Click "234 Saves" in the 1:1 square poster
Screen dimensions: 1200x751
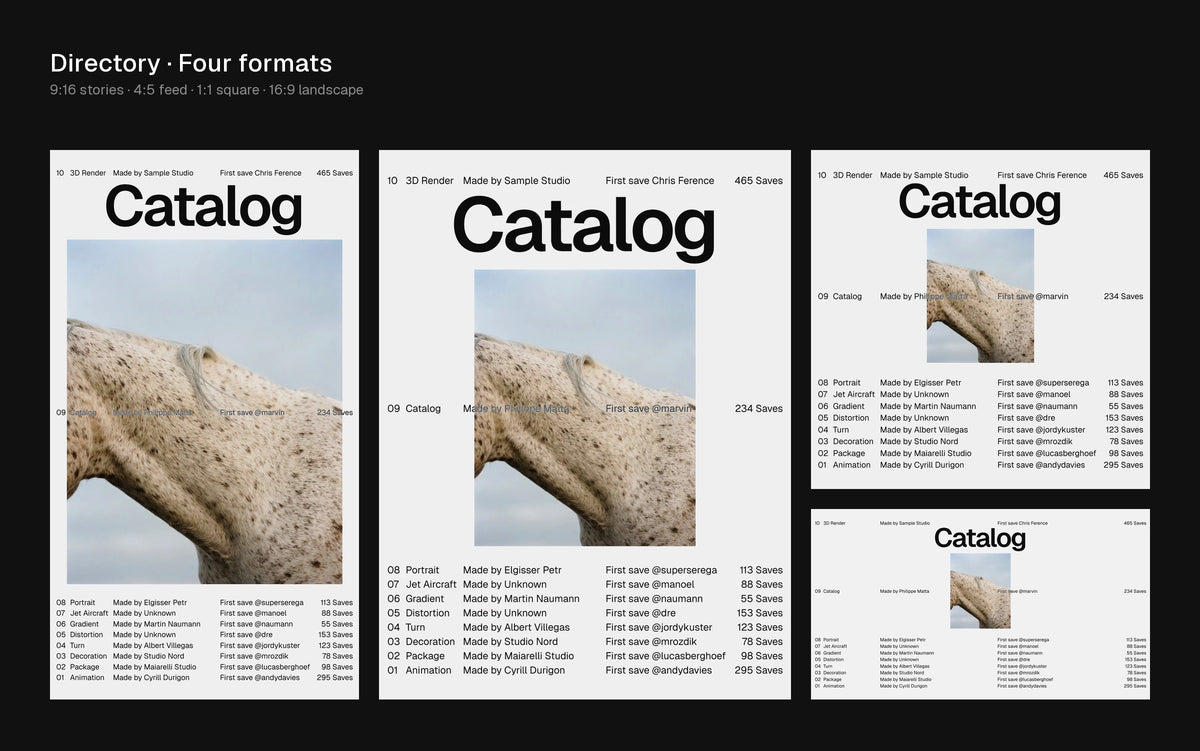pyautogui.click(x=1124, y=297)
